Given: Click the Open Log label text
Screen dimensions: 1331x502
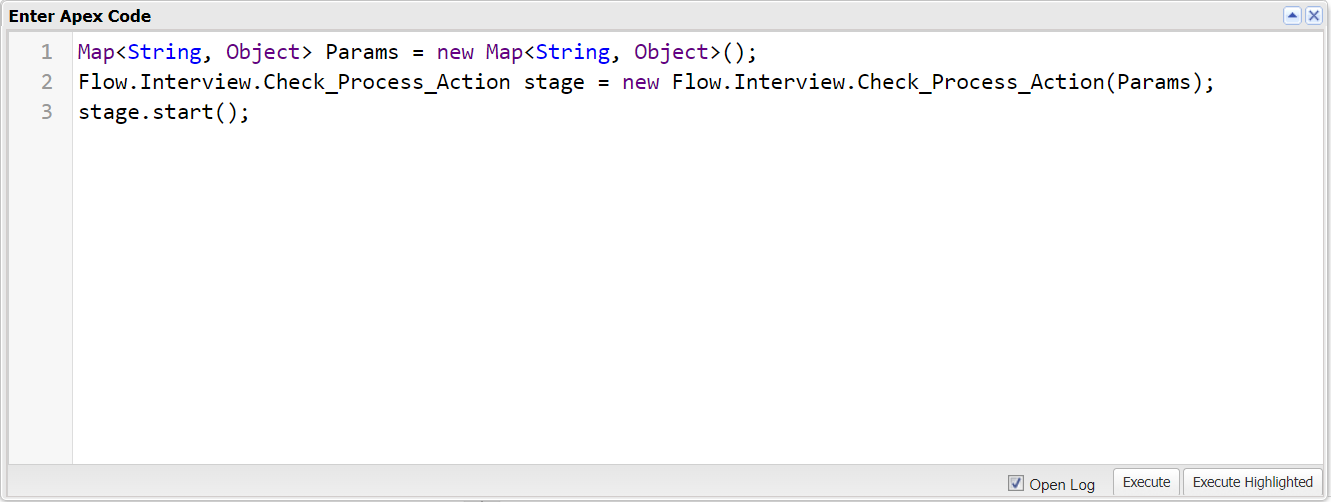Looking at the screenshot, I should point(1062,484).
